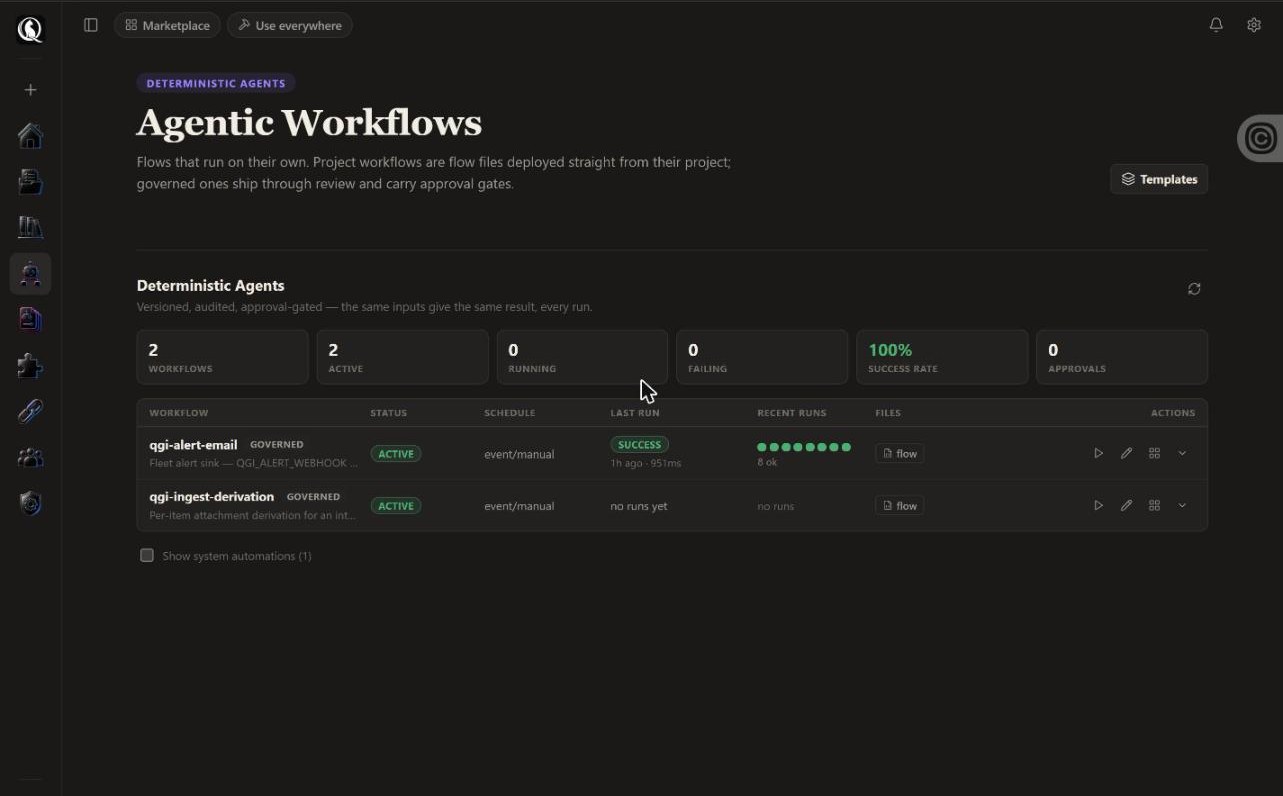Click the Failing count card
The image size is (1283, 796).
(762, 357)
